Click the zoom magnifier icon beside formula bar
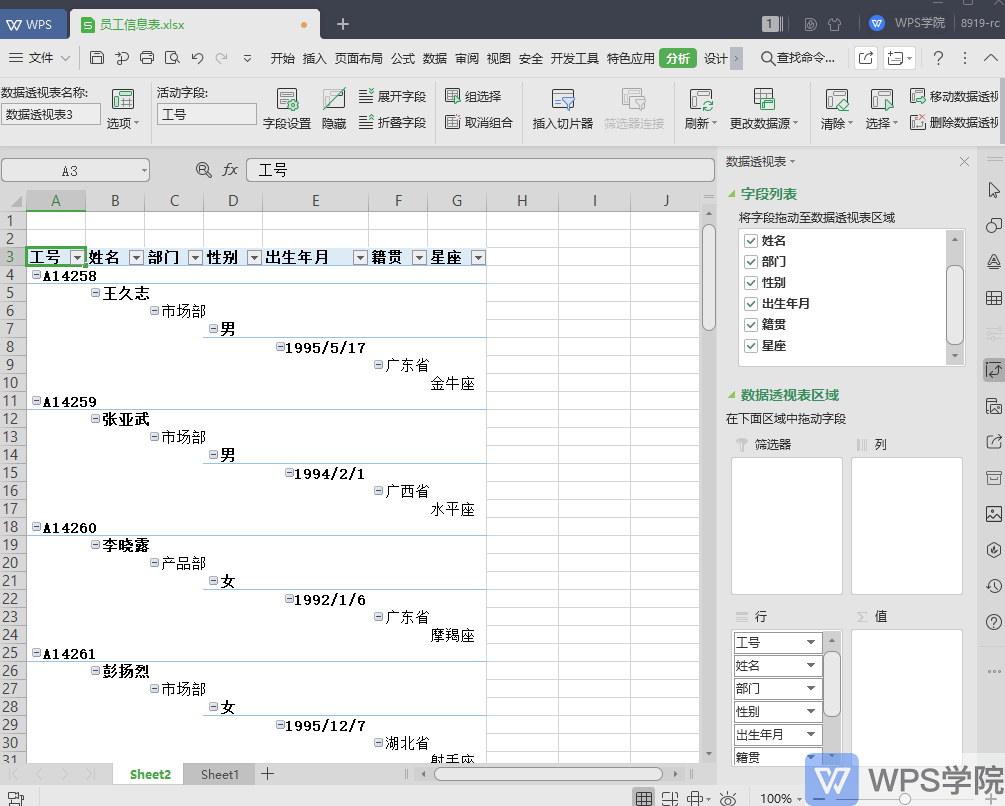 coord(203,170)
